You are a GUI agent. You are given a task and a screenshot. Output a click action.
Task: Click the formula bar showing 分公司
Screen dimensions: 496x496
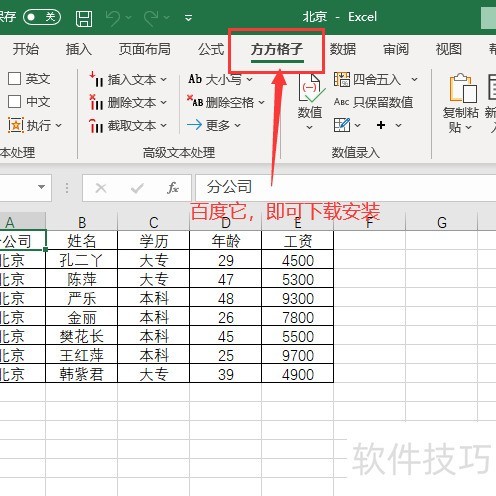tap(345, 187)
